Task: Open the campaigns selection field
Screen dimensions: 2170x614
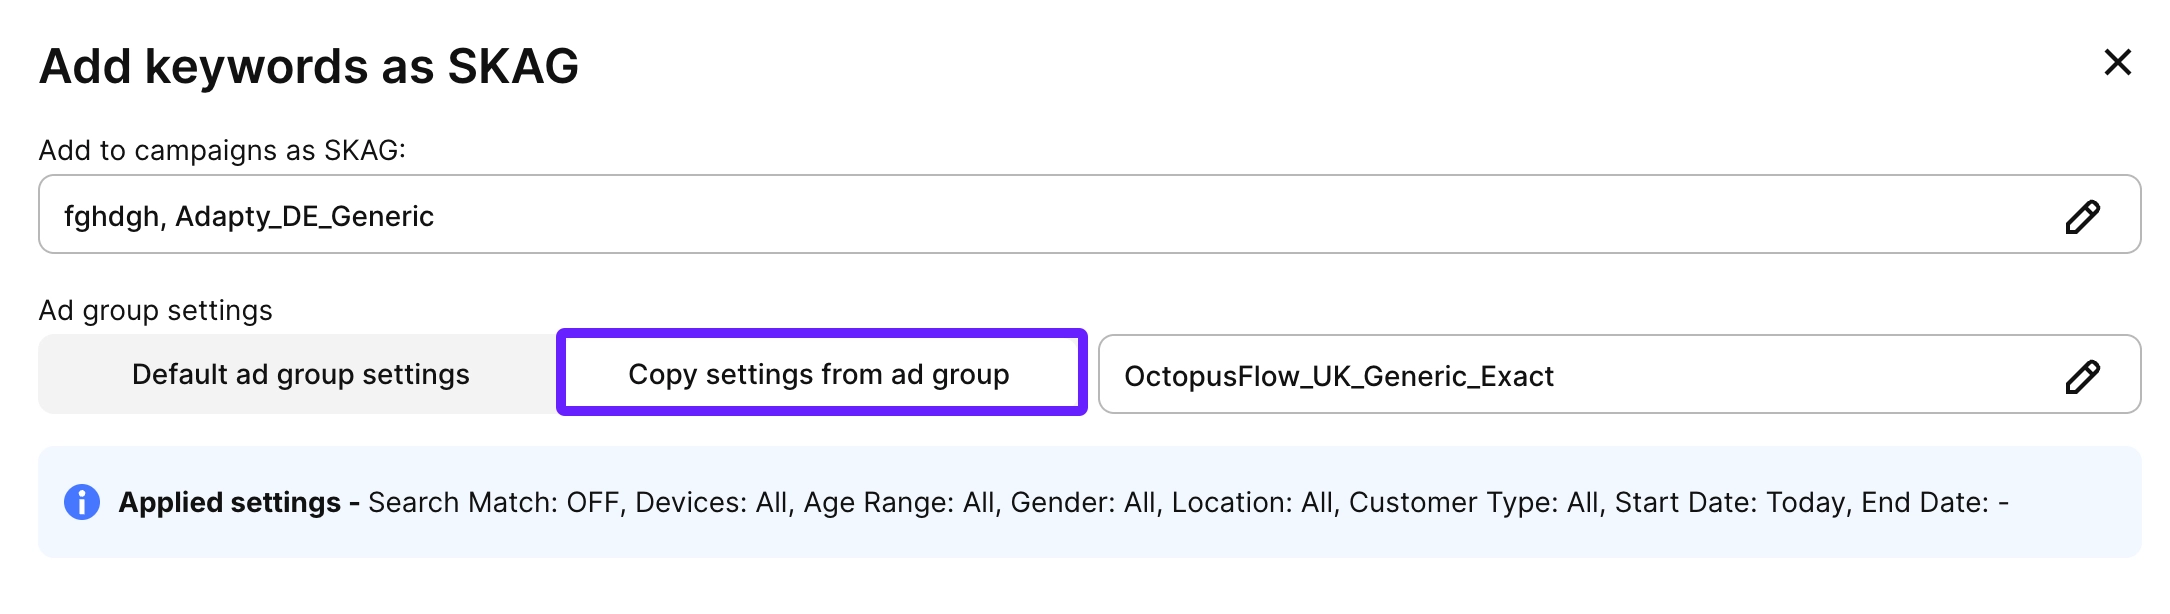Action: tap(1050, 215)
